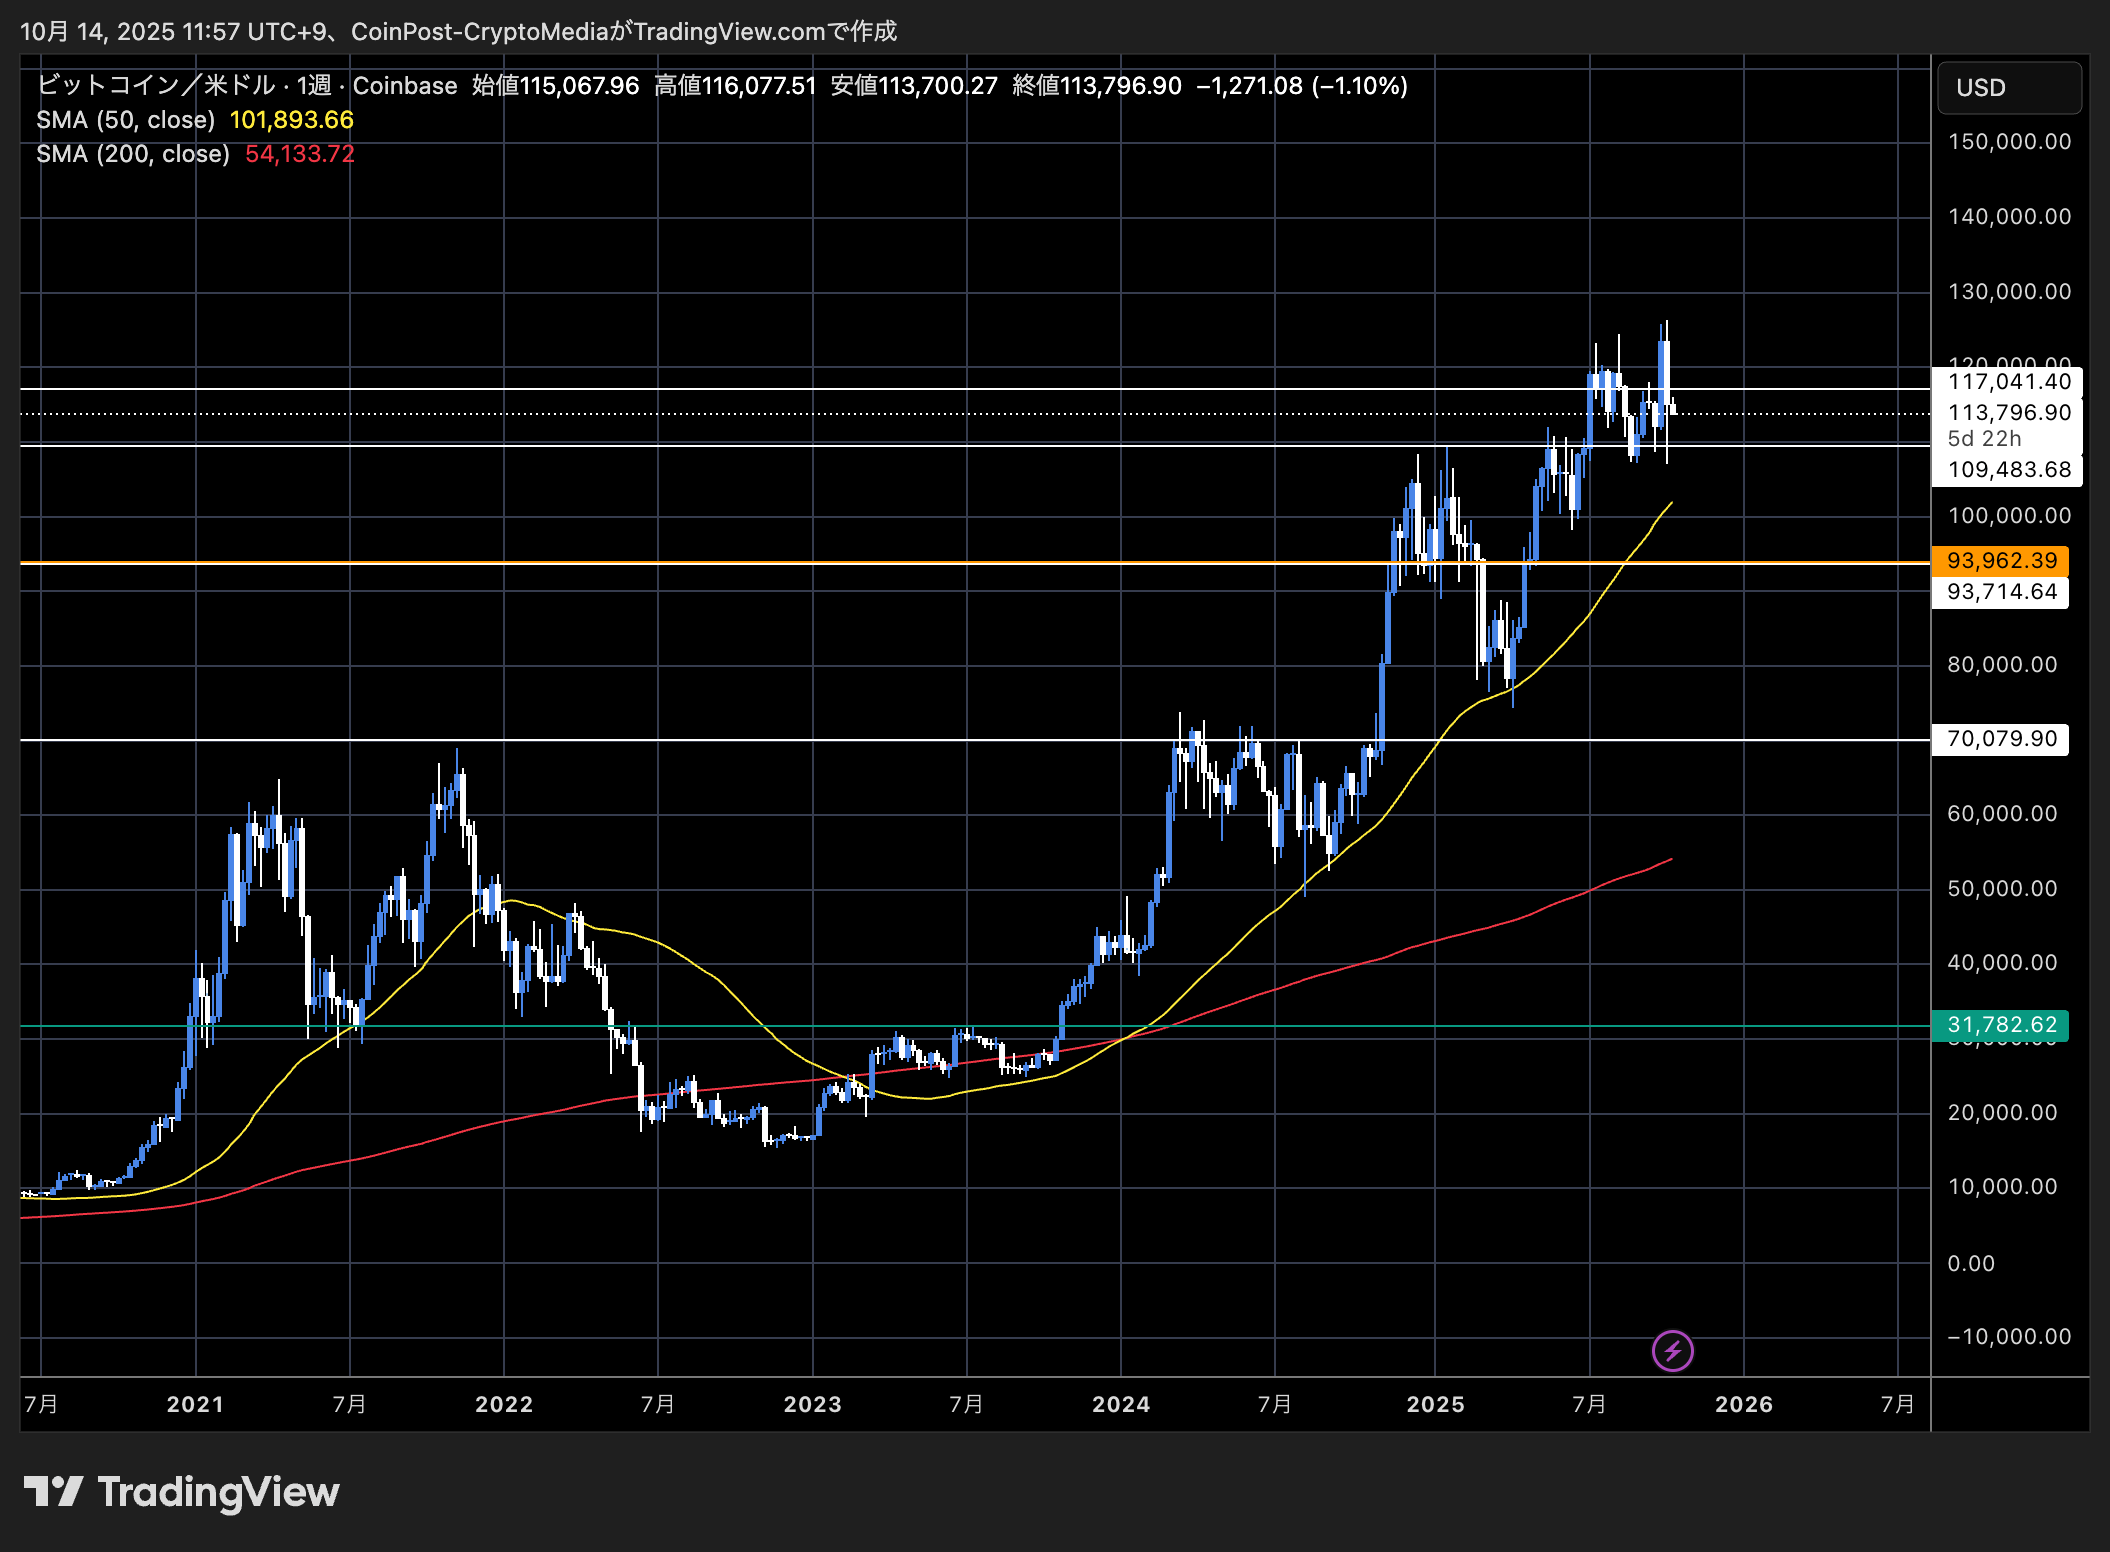The width and height of the screenshot is (2110, 1552).
Task: Click the 2021 label on time axis
Action: pyautogui.click(x=195, y=1404)
